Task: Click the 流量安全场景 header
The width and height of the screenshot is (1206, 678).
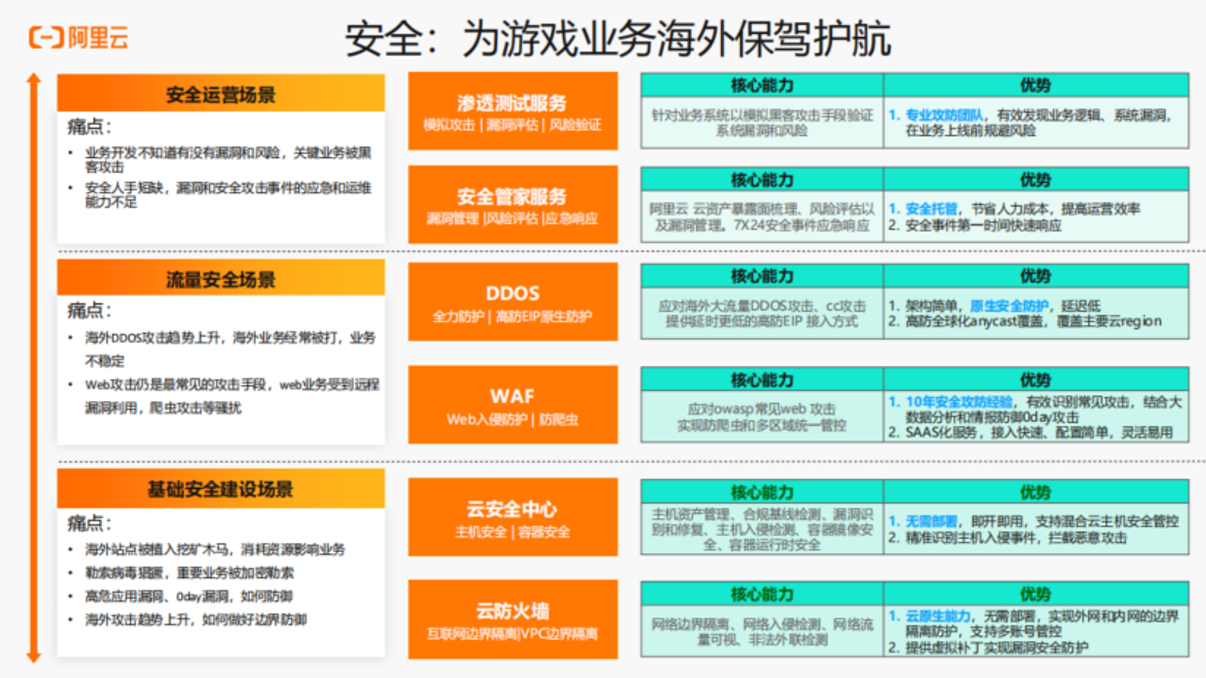Action: [x=221, y=278]
